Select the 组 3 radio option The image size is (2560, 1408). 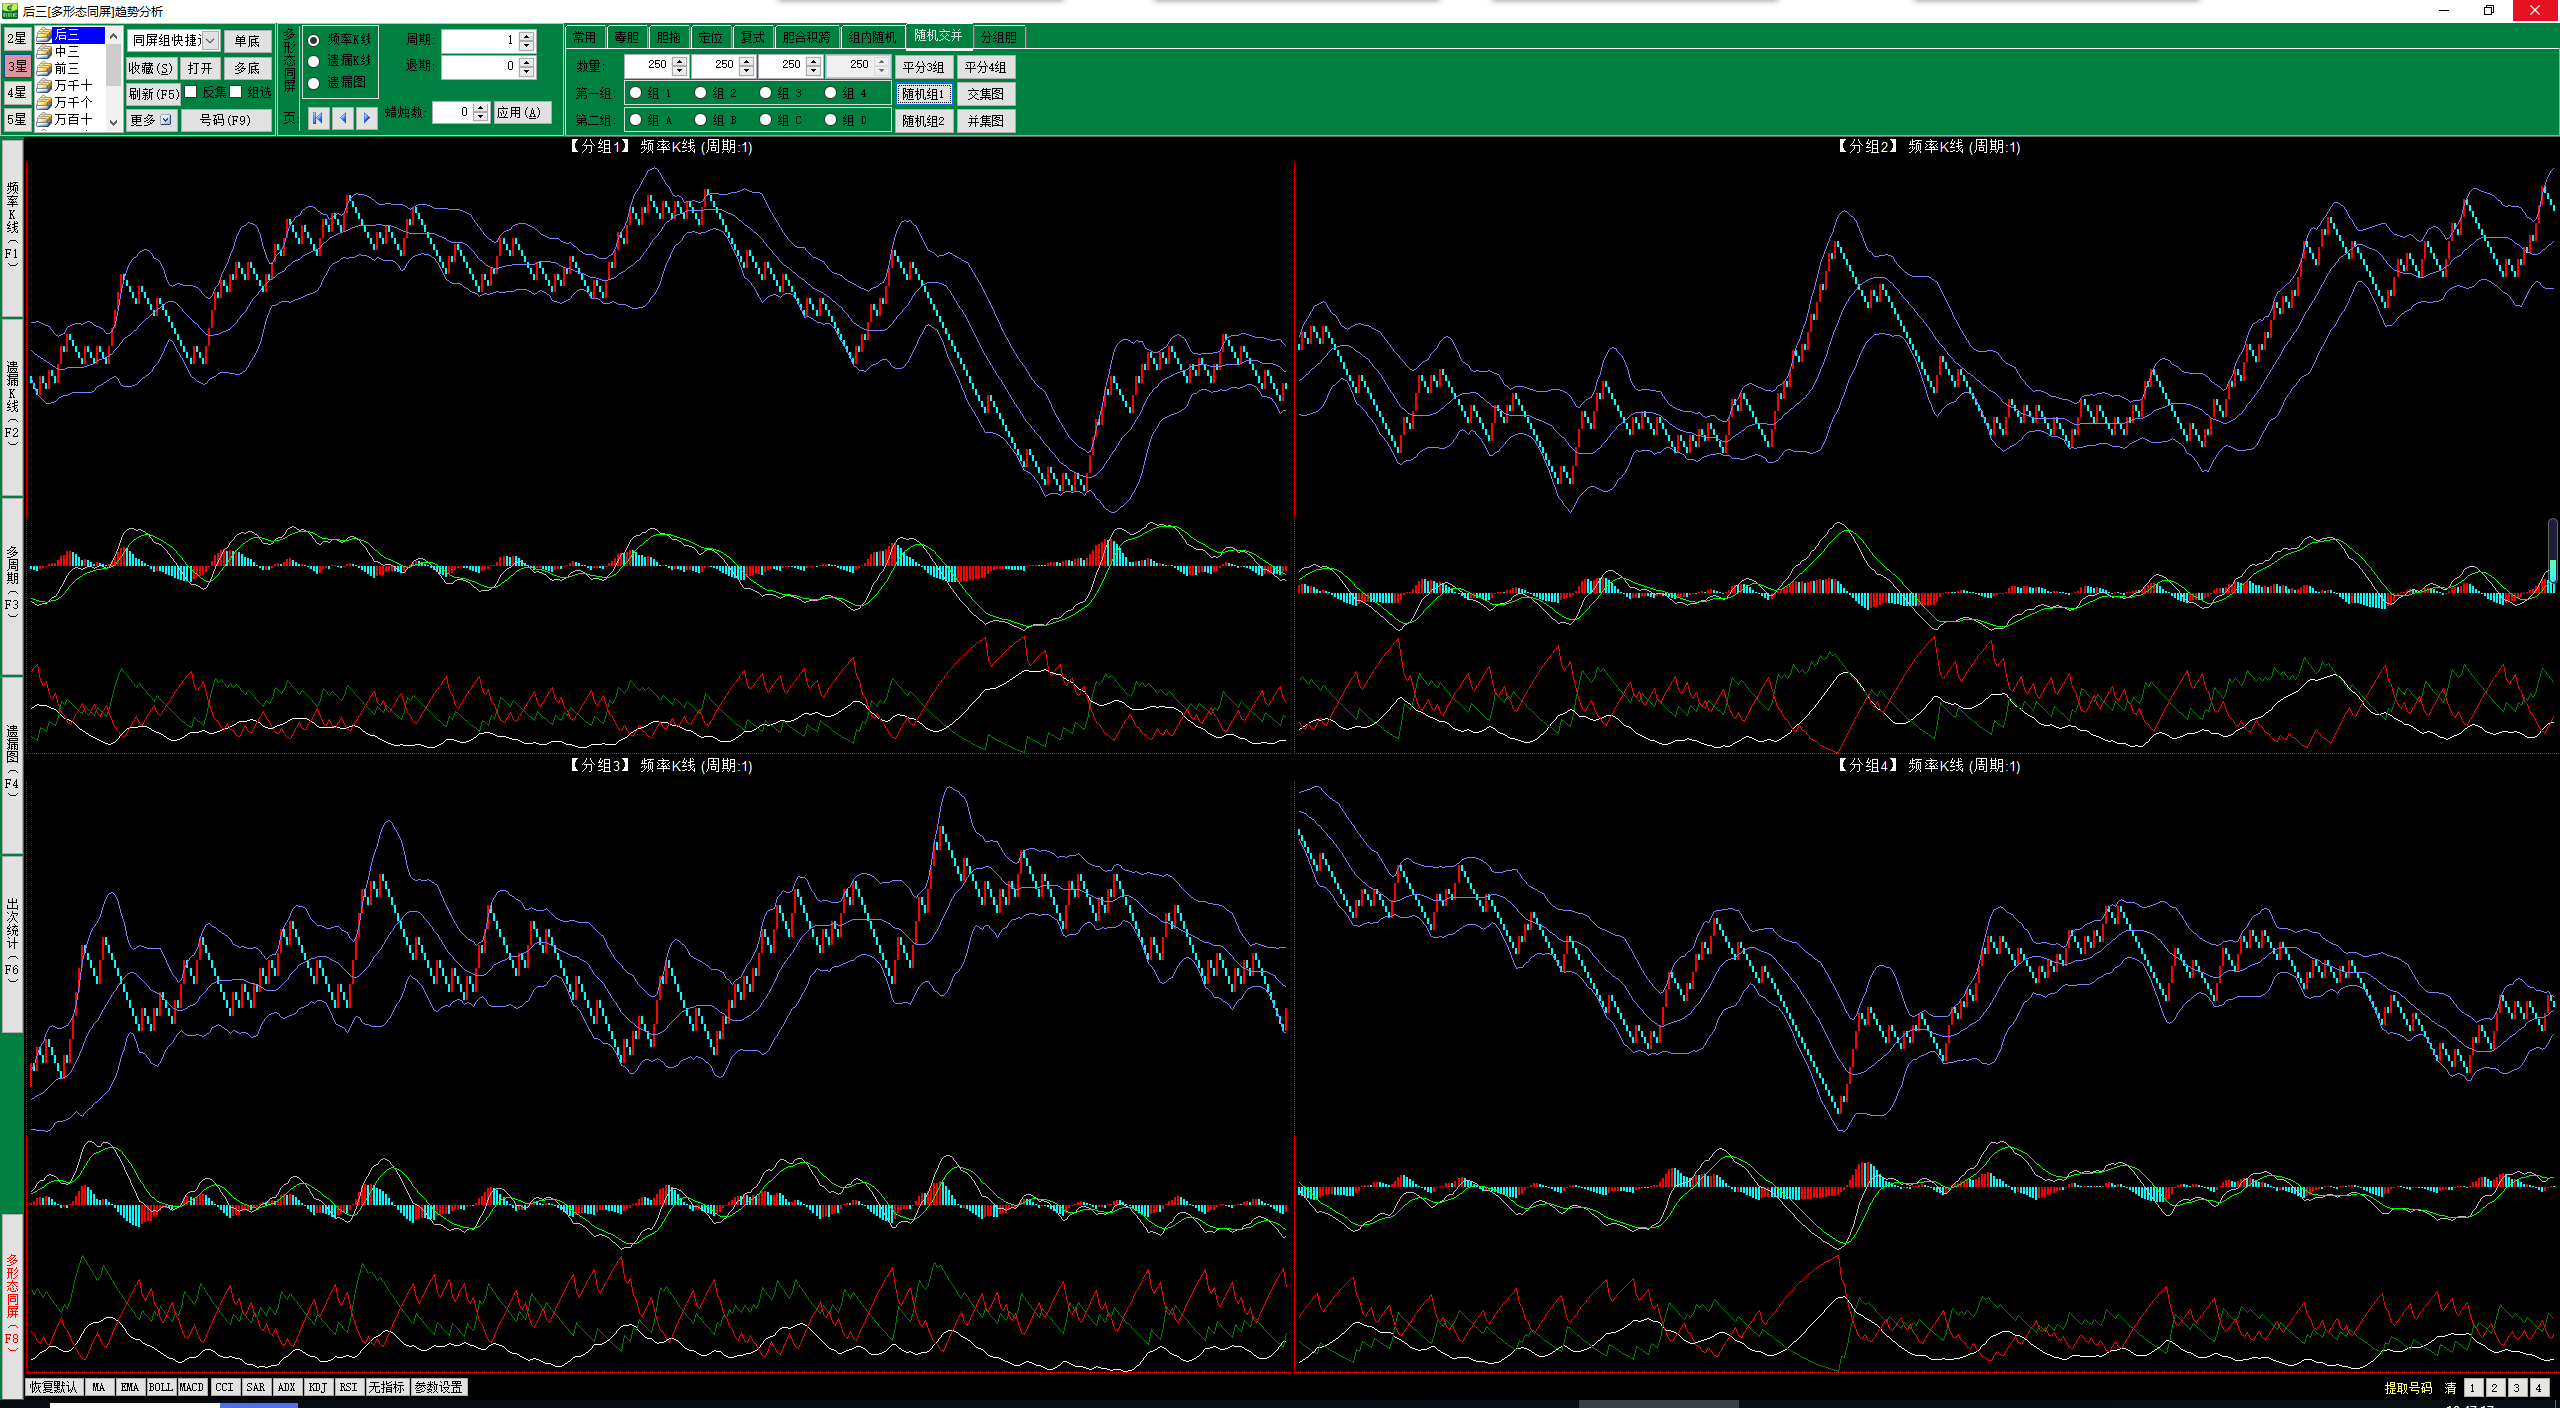[x=766, y=93]
